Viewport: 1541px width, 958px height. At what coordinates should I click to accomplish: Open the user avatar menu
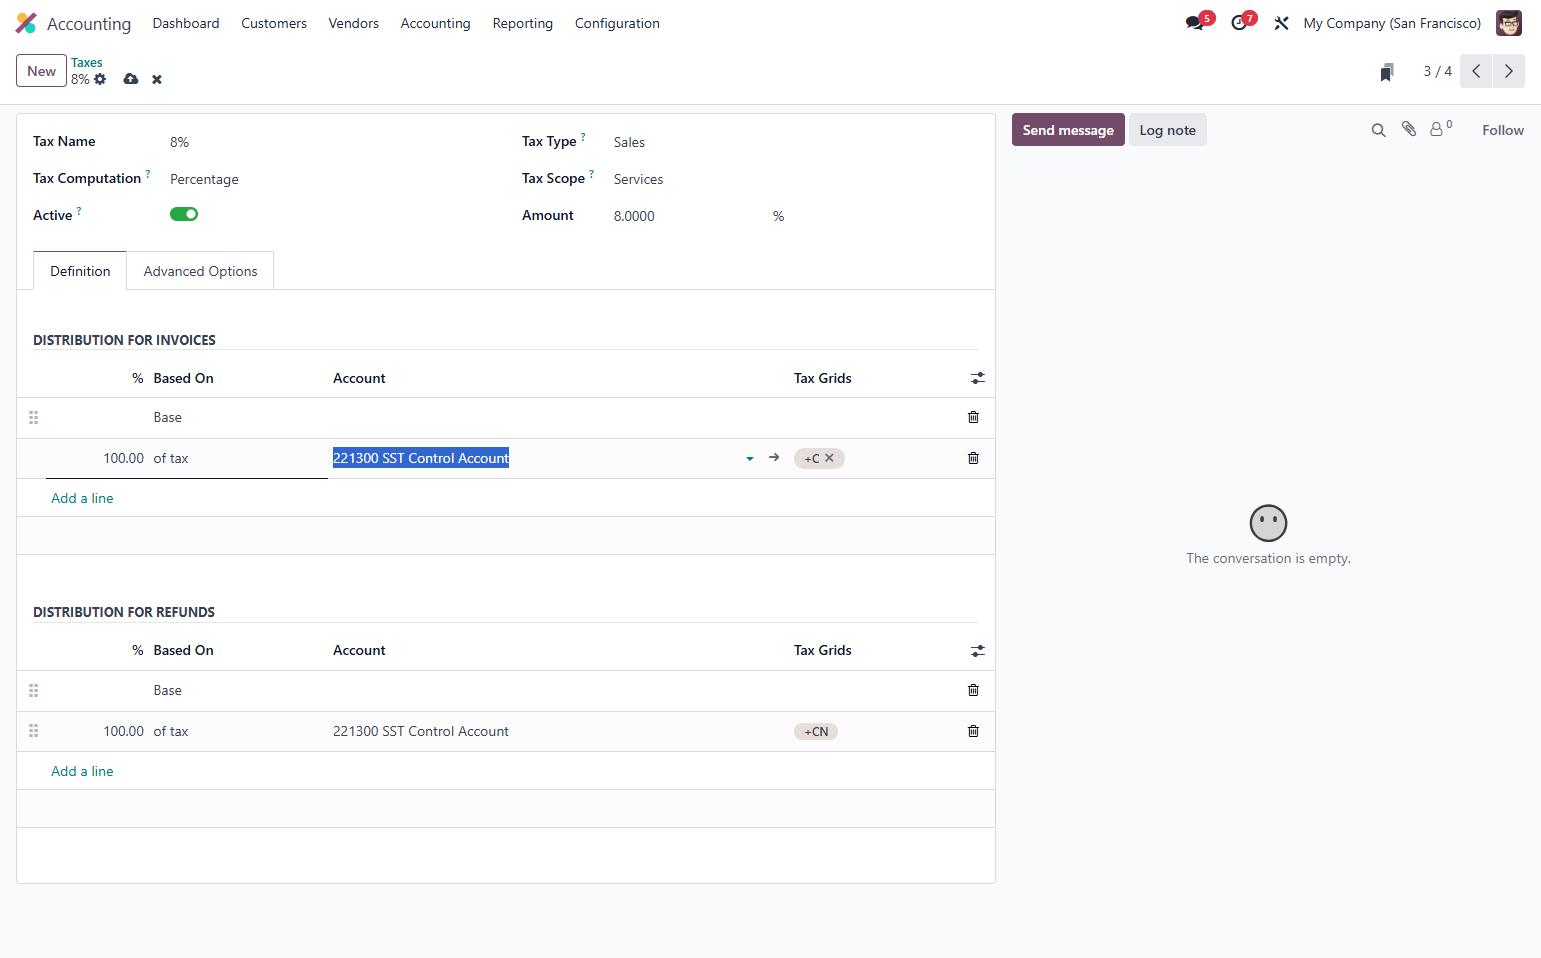click(1508, 23)
